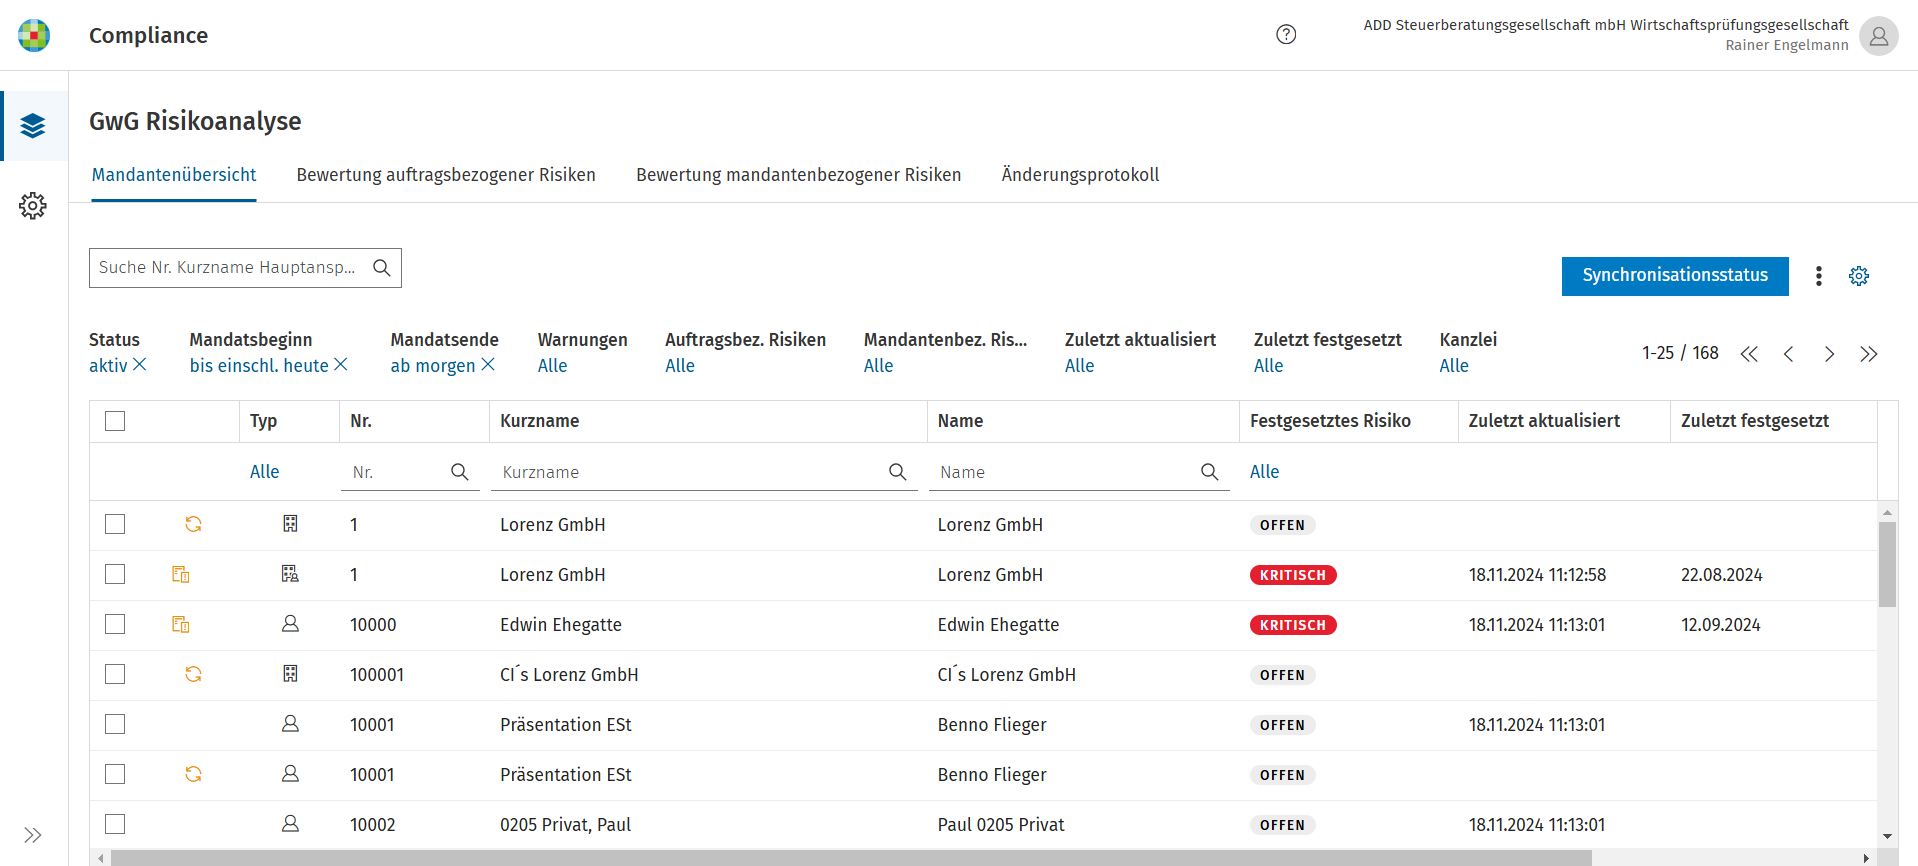Click the search icon in the Kurzname filter
1918x866 pixels.
click(898, 472)
